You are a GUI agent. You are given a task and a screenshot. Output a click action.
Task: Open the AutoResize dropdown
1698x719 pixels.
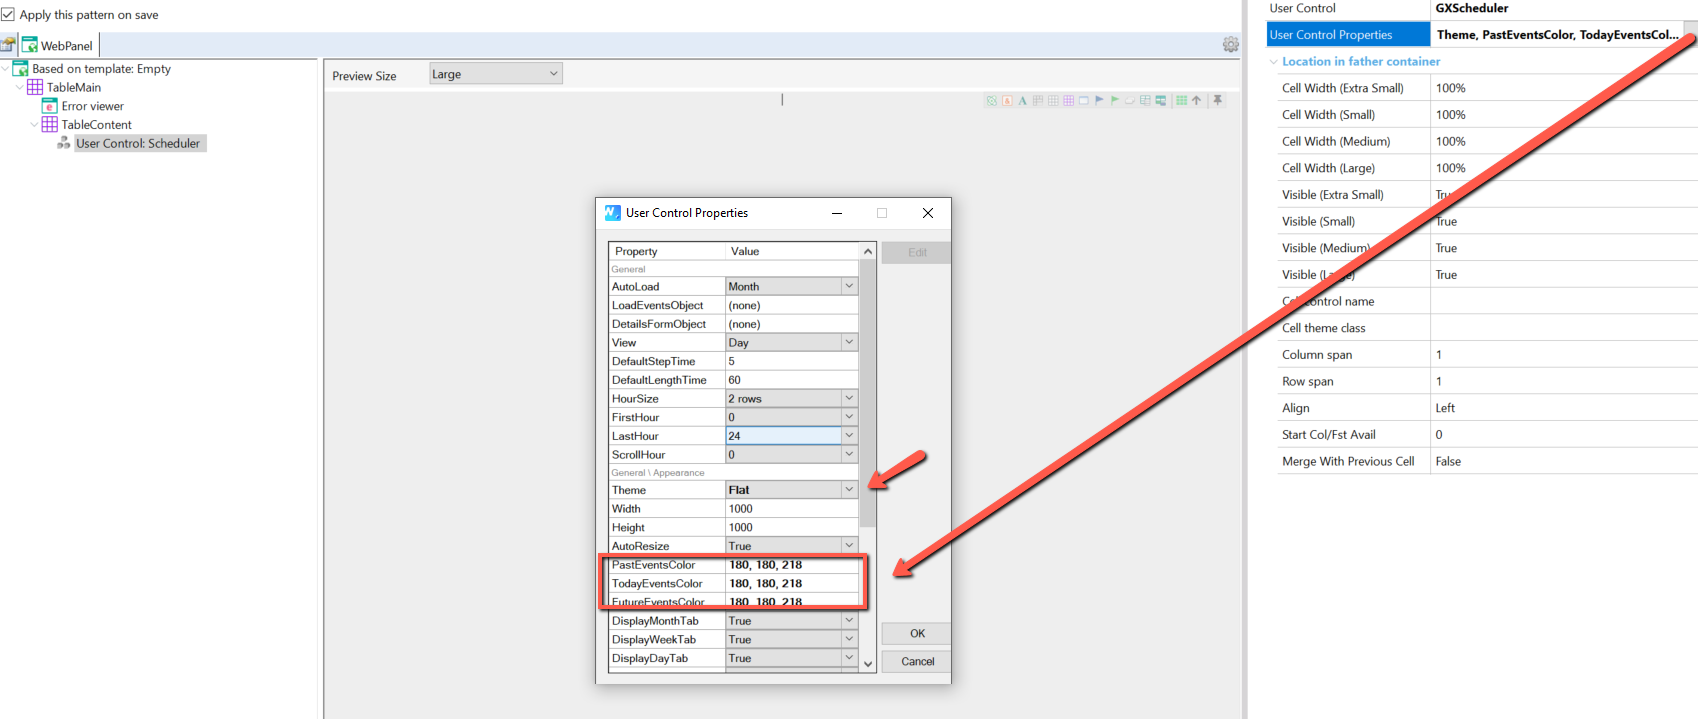[848, 546]
